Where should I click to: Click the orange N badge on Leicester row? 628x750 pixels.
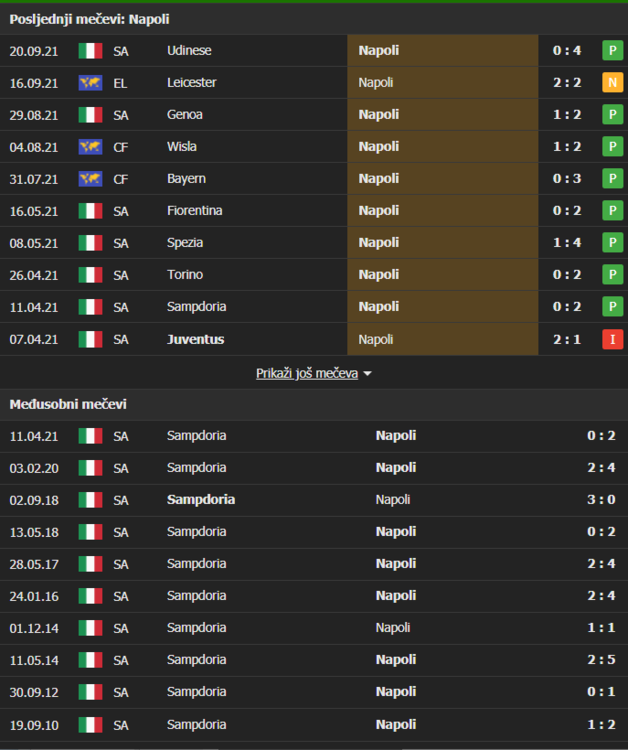pyautogui.click(x=612, y=83)
